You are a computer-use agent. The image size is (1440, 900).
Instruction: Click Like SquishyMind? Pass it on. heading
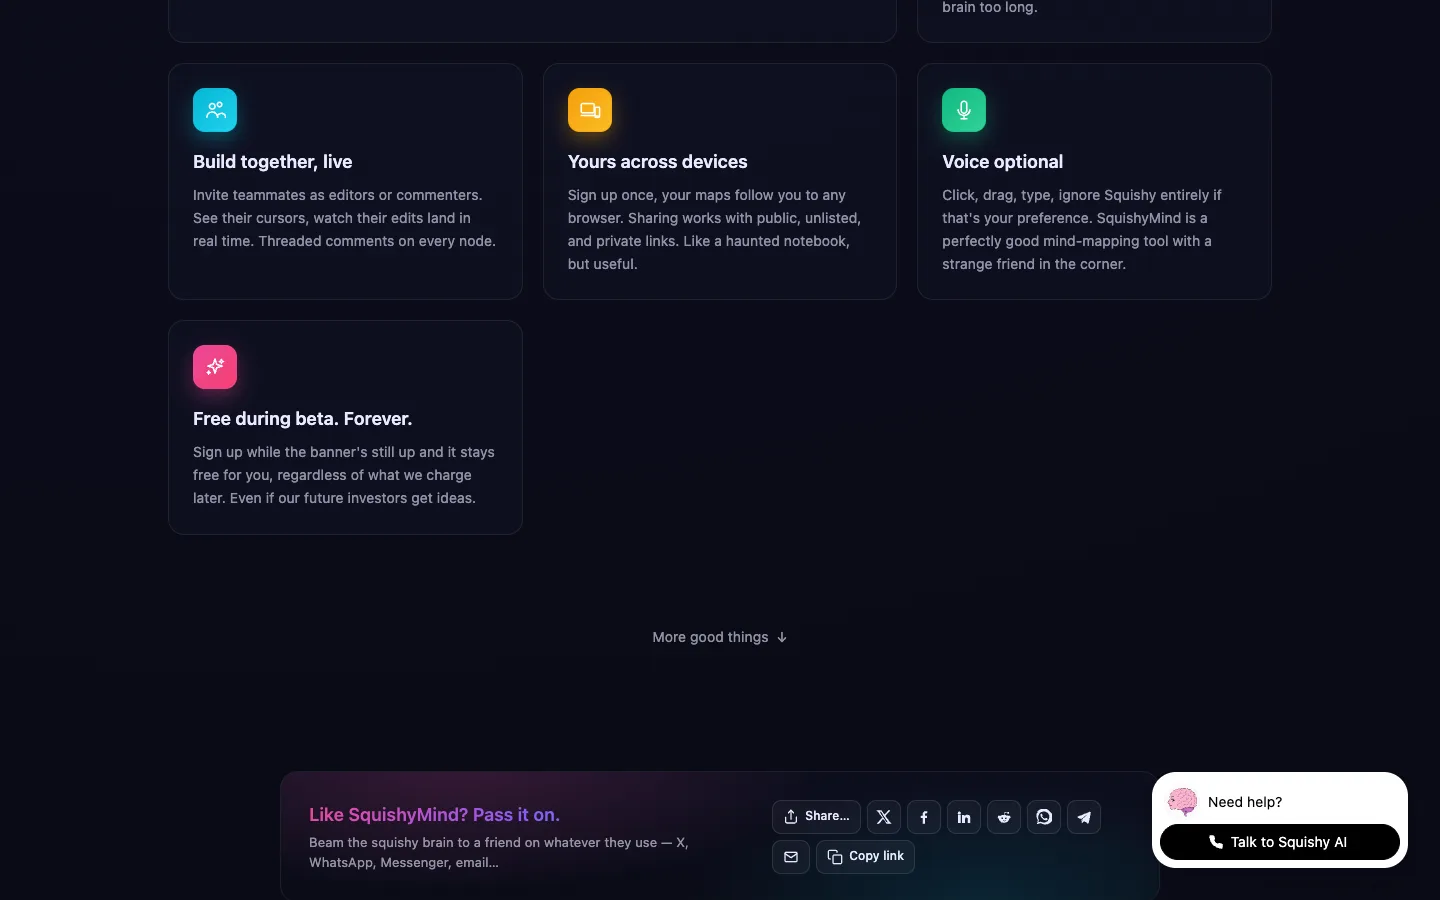[x=434, y=815]
